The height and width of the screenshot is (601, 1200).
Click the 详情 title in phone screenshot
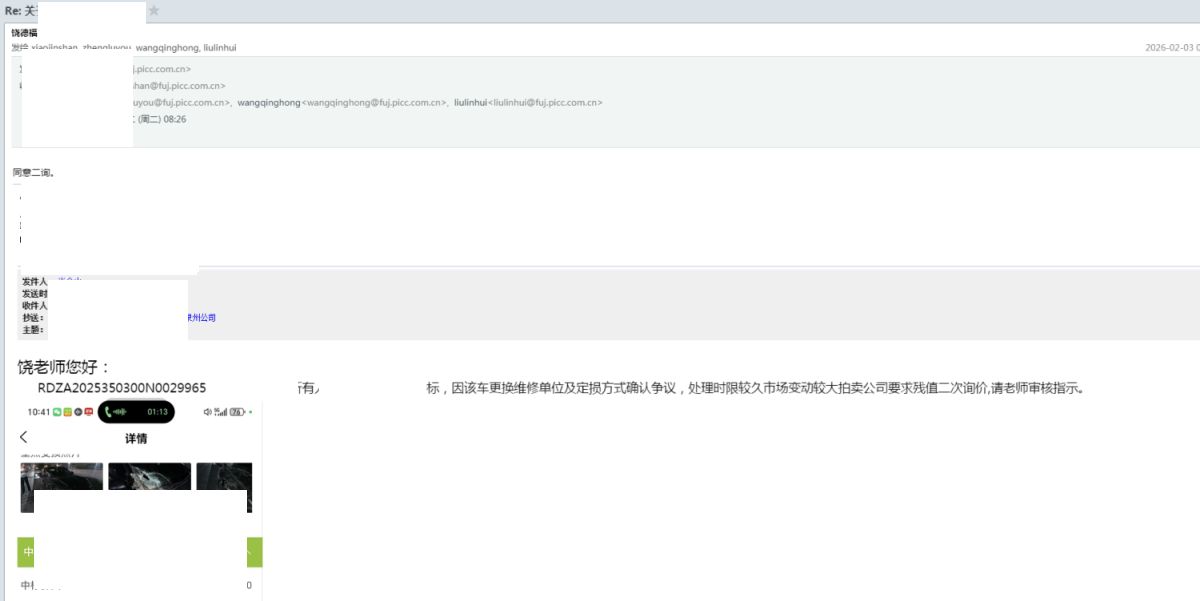(x=136, y=438)
